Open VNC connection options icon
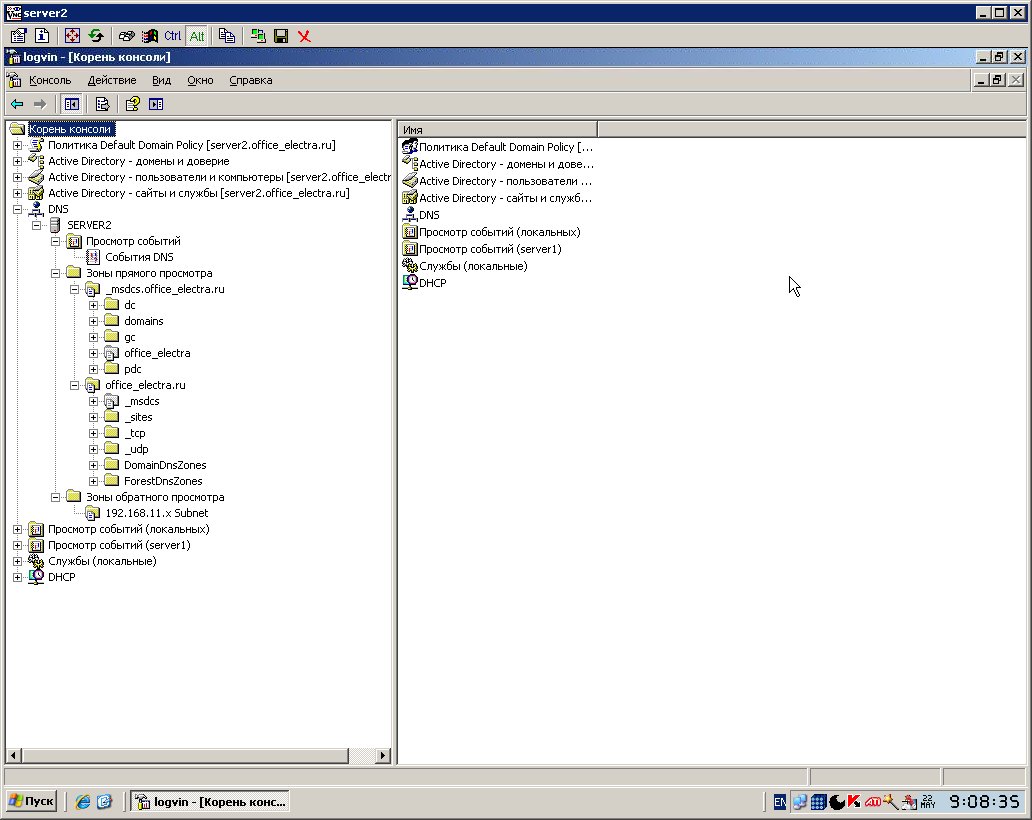The width and height of the screenshot is (1032, 820). click(18, 36)
